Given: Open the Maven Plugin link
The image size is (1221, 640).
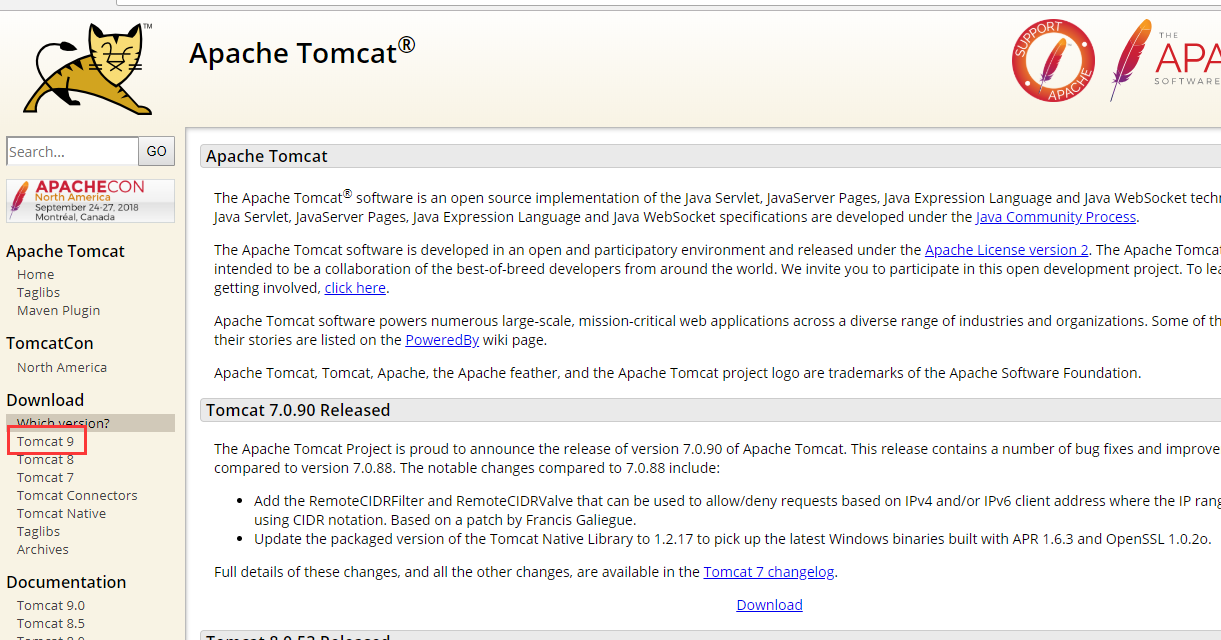Looking at the screenshot, I should pyautogui.click(x=58, y=310).
